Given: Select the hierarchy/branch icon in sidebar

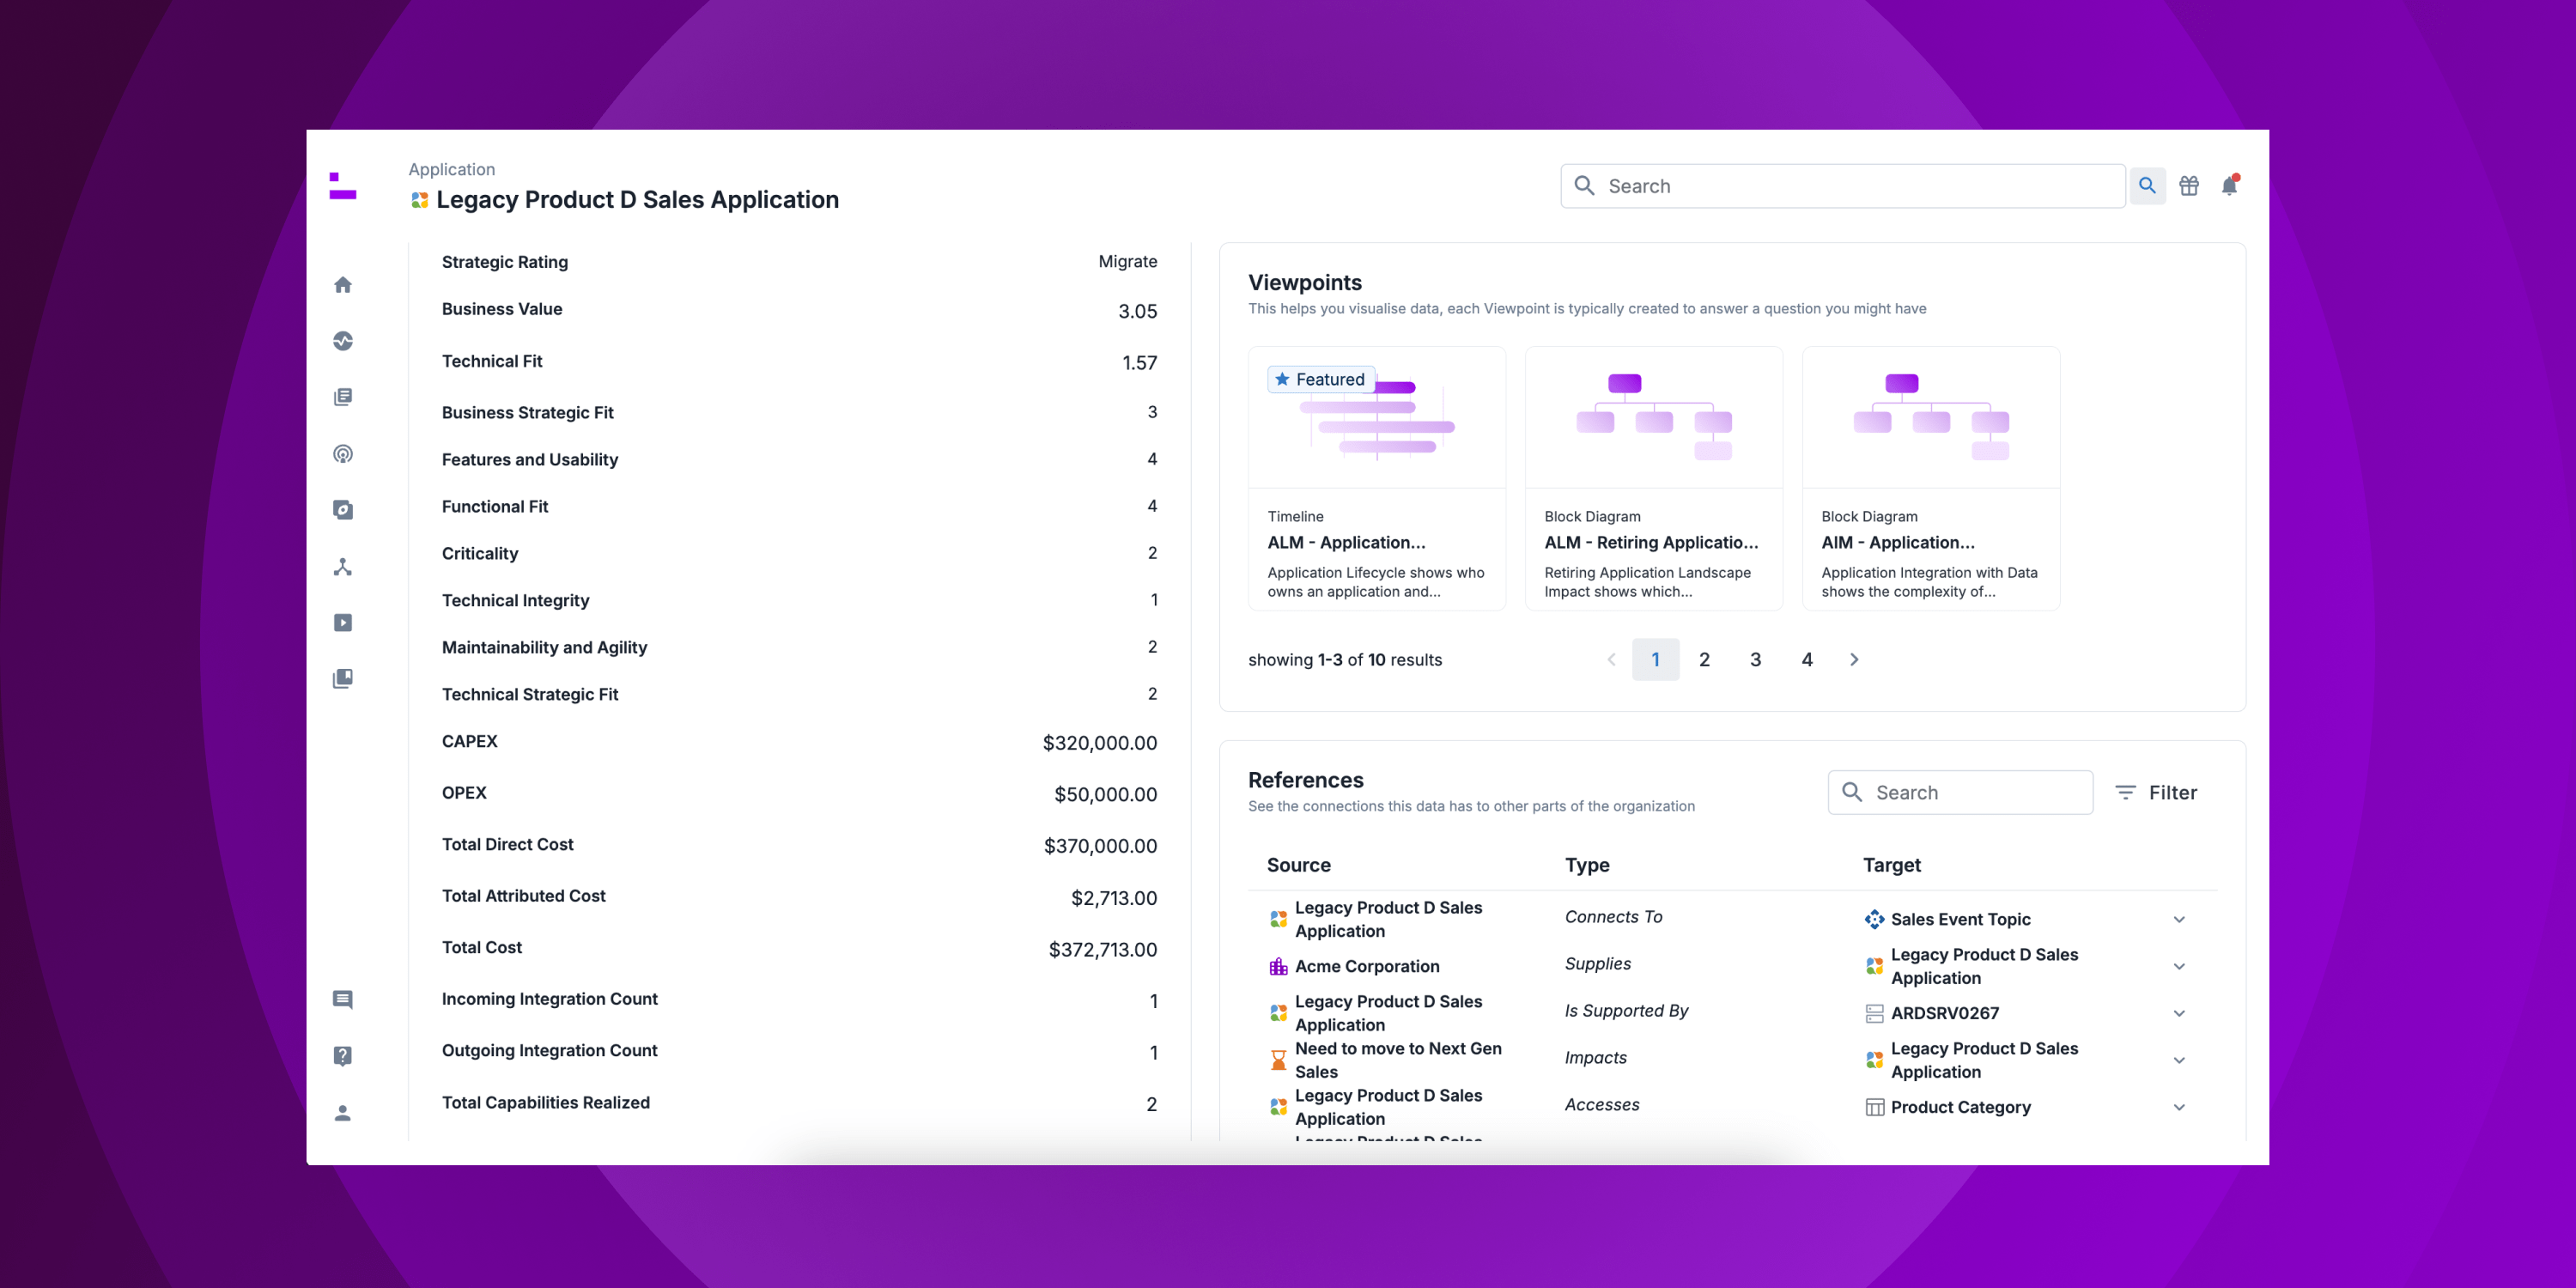Looking at the screenshot, I should 345,565.
